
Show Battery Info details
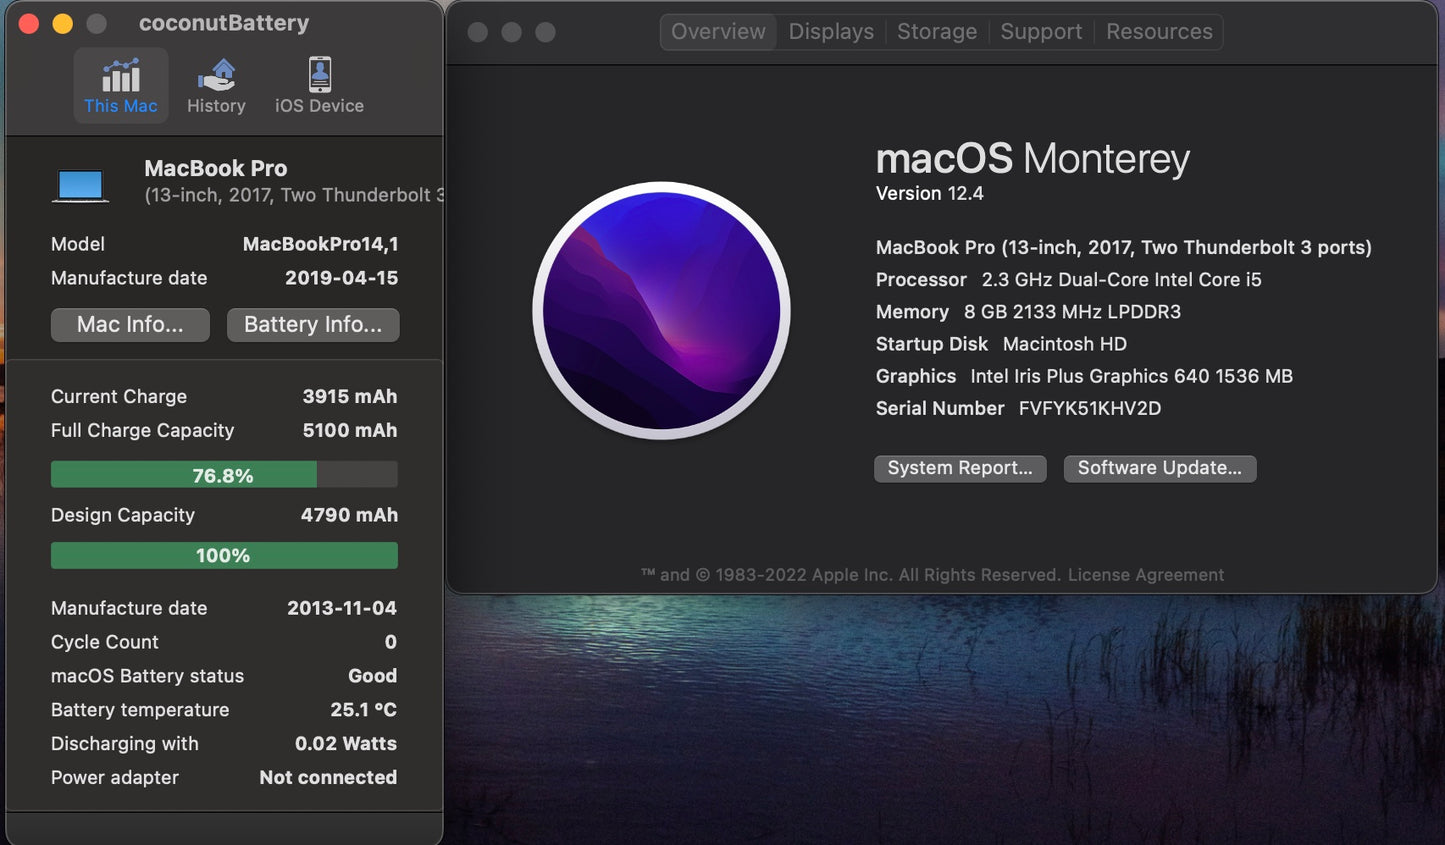313,324
